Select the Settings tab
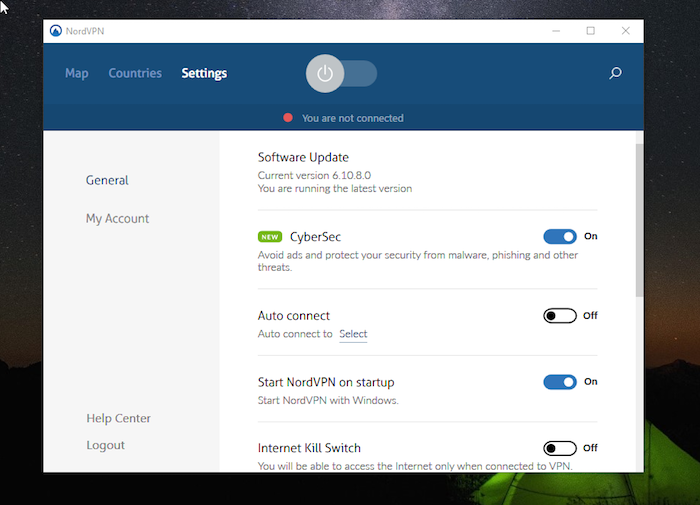 point(204,73)
